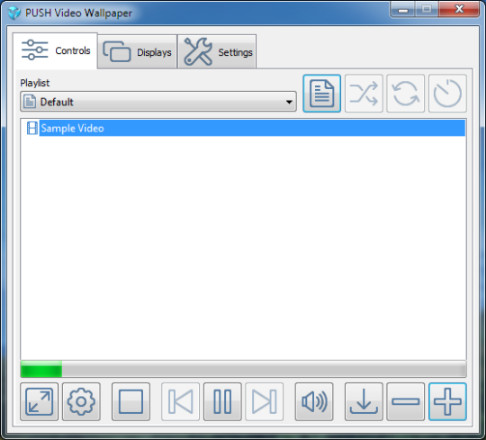The image size is (486, 440).
Task: Switch to the Displays tab
Action: tap(137, 52)
